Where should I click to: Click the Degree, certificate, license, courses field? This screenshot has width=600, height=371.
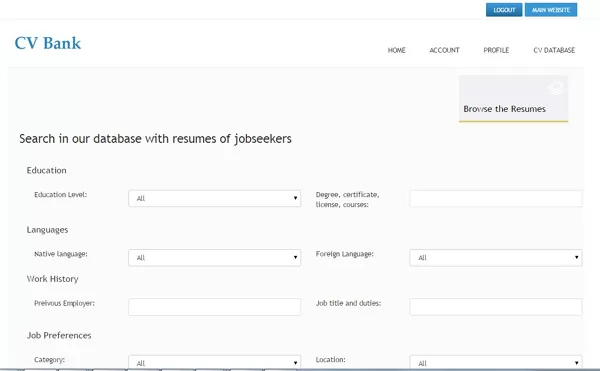pos(496,199)
